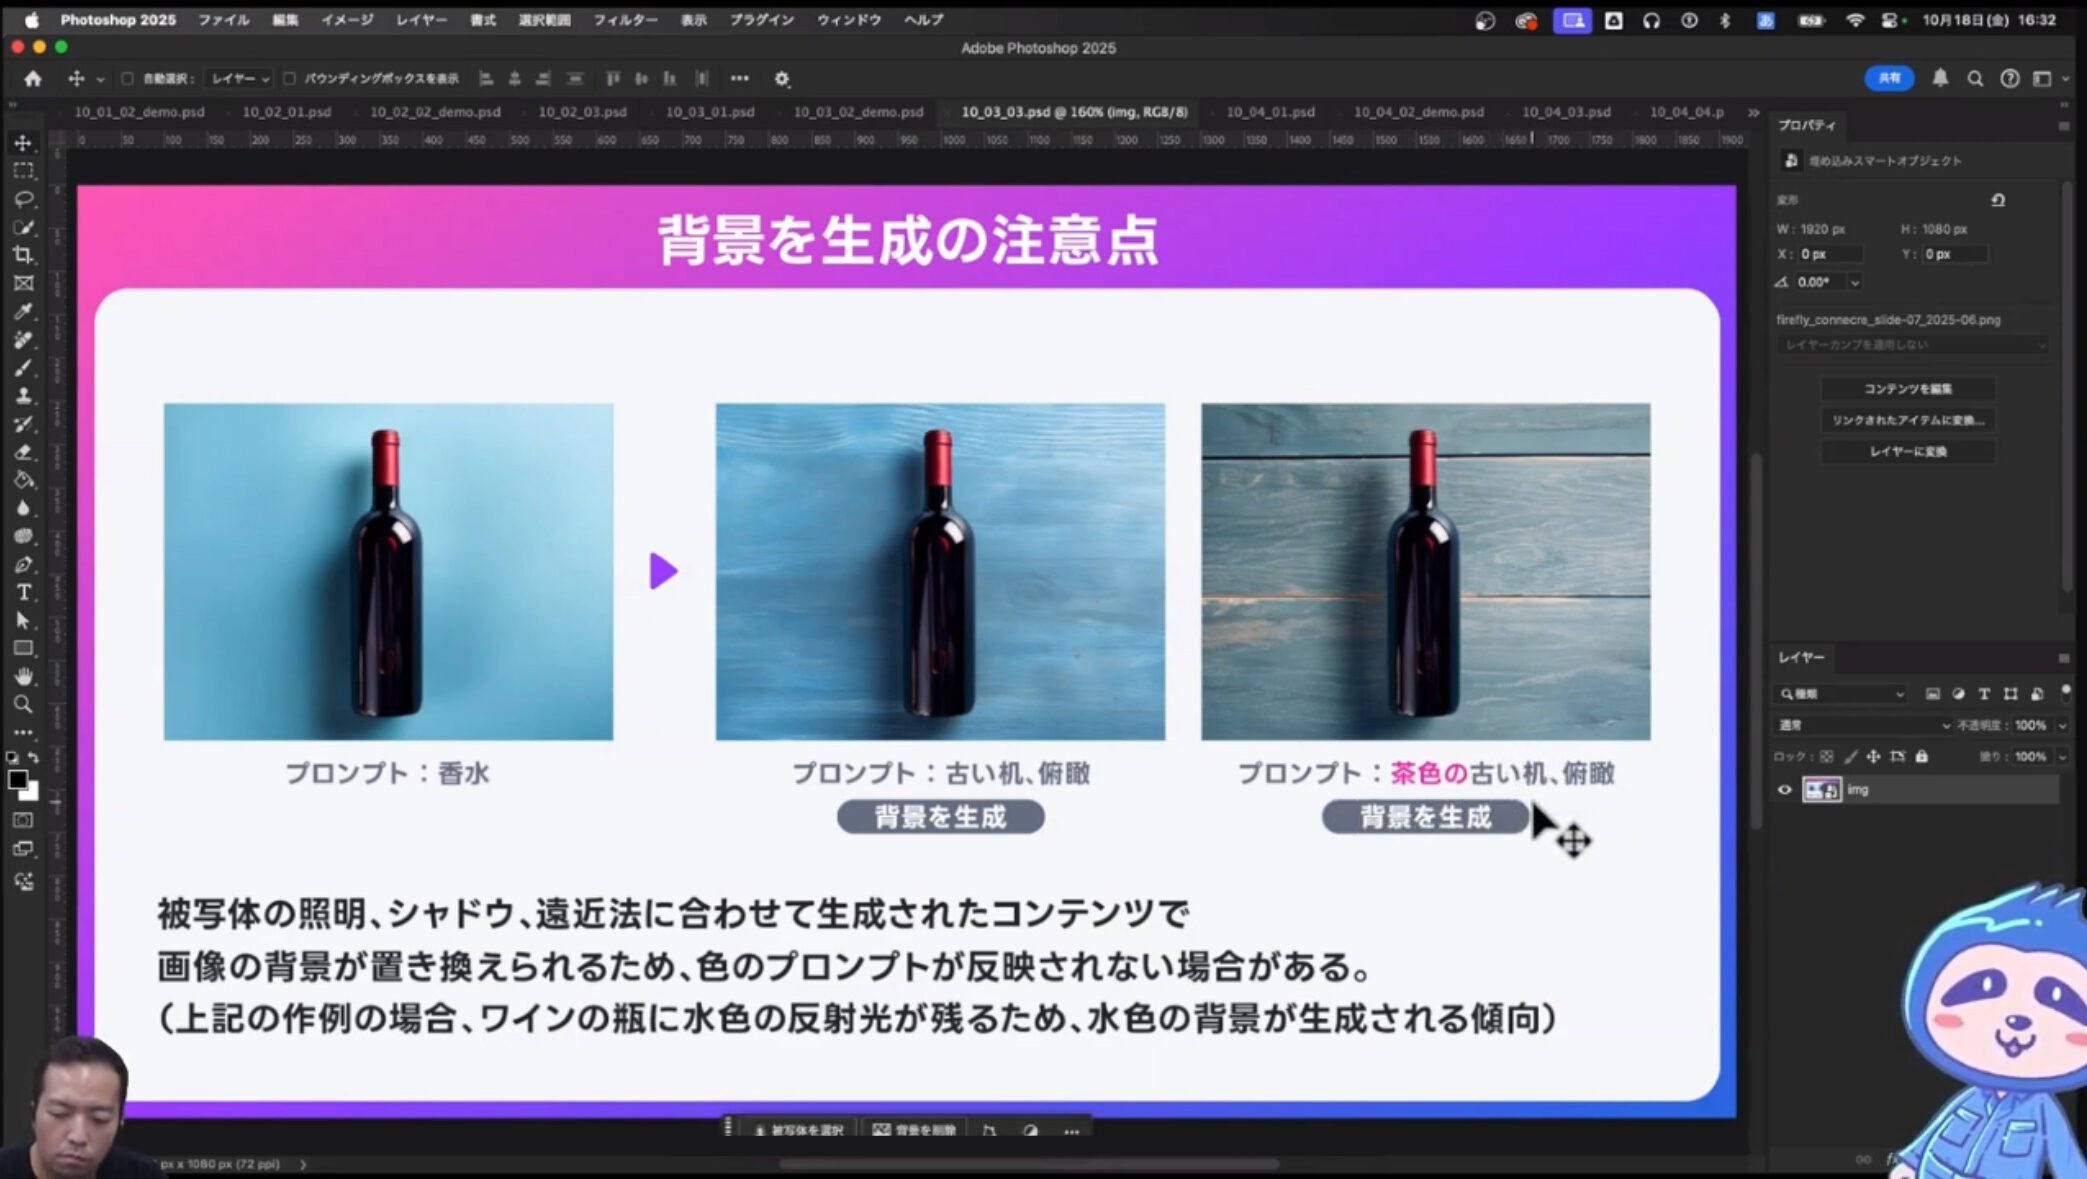The image size is (2087, 1179).
Task: Select the Clone Stamp tool
Action: click(x=23, y=395)
